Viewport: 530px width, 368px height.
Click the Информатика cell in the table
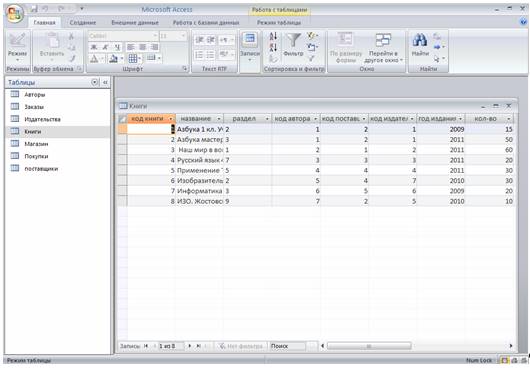pos(199,191)
